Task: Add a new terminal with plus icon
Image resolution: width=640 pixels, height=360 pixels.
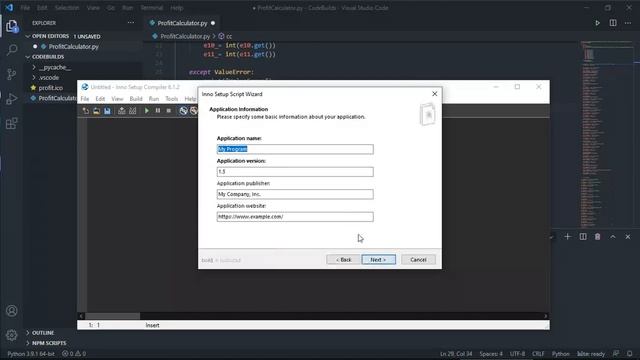Action: pyautogui.click(x=567, y=237)
